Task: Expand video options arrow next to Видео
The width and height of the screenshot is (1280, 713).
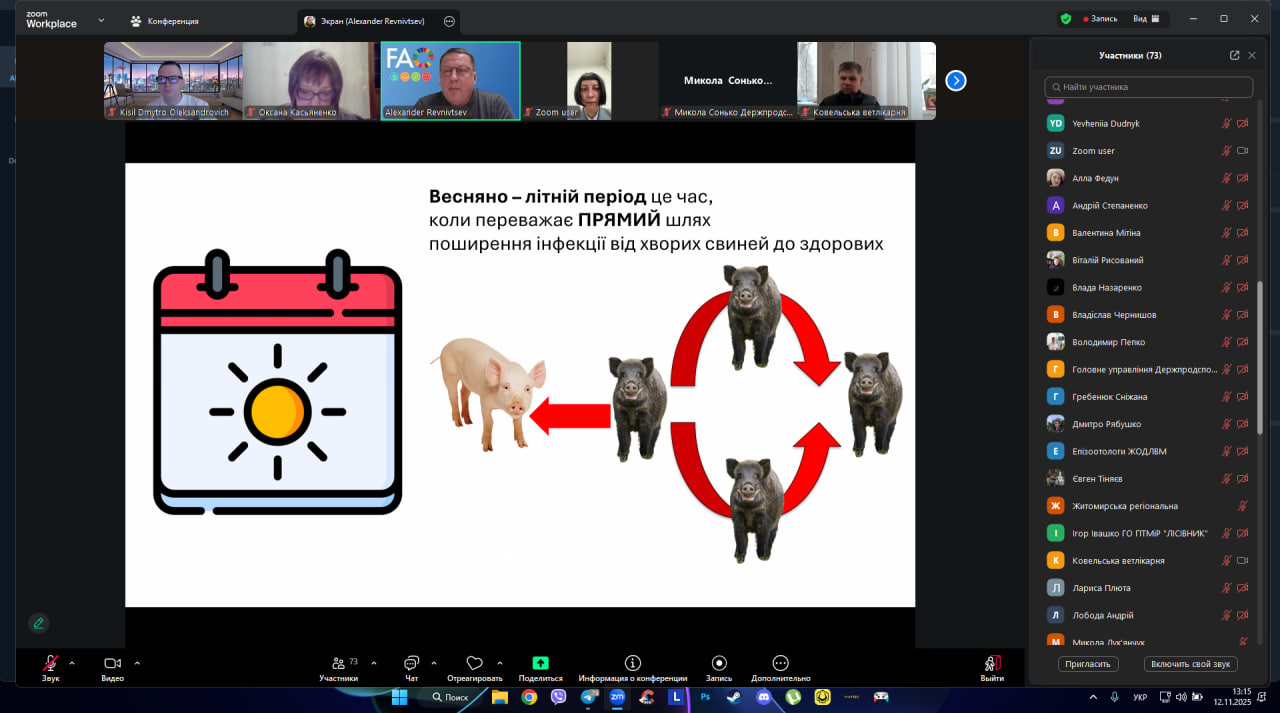Action: (x=137, y=663)
